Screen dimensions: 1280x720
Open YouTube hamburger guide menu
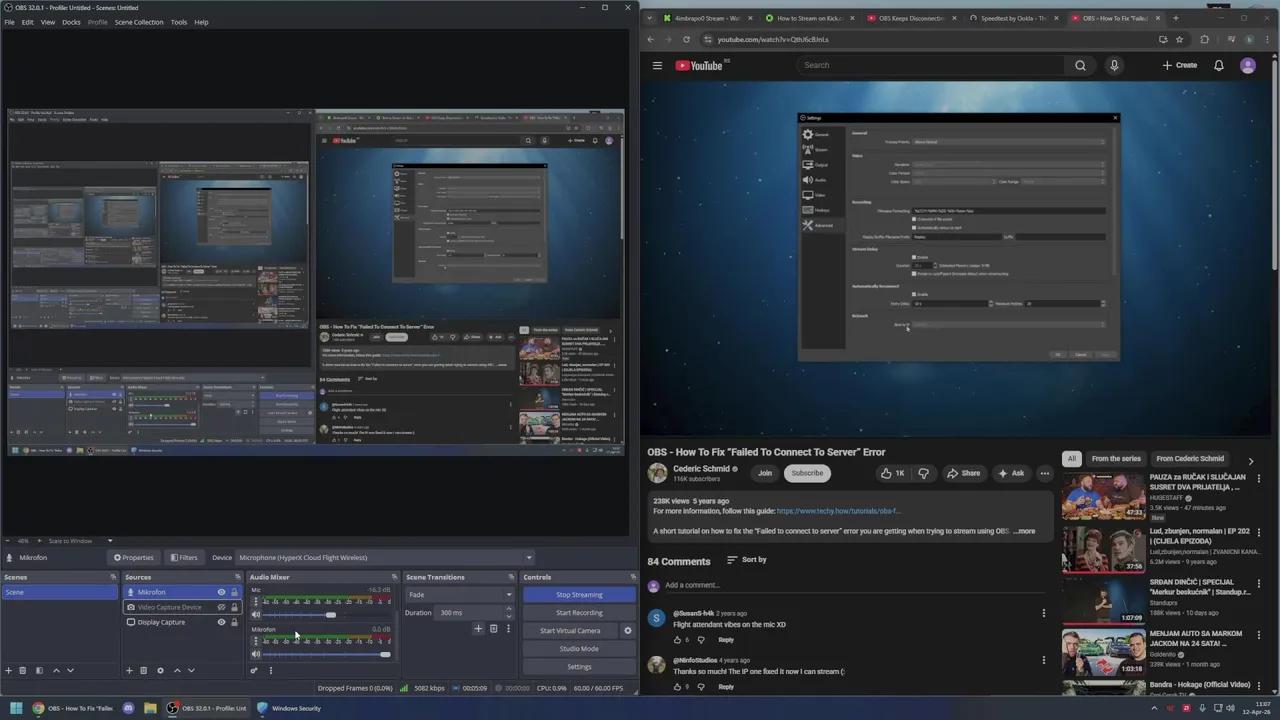coord(657,65)
